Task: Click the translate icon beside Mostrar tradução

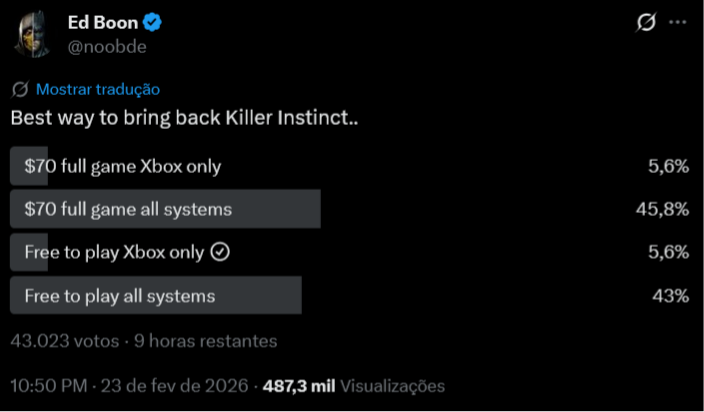Action: (20, 89)
